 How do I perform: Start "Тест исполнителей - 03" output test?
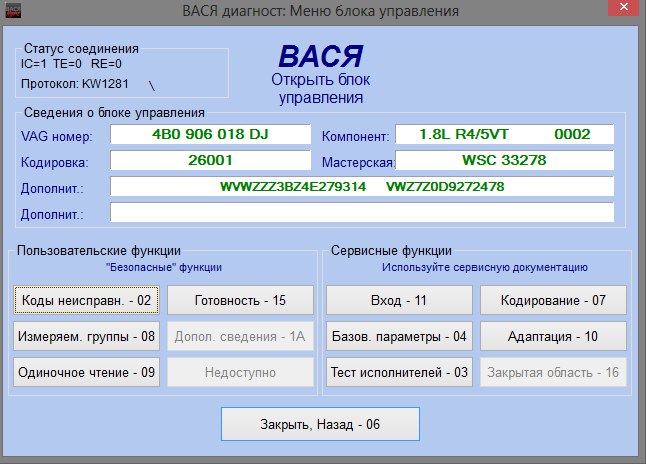coord(399,372)
